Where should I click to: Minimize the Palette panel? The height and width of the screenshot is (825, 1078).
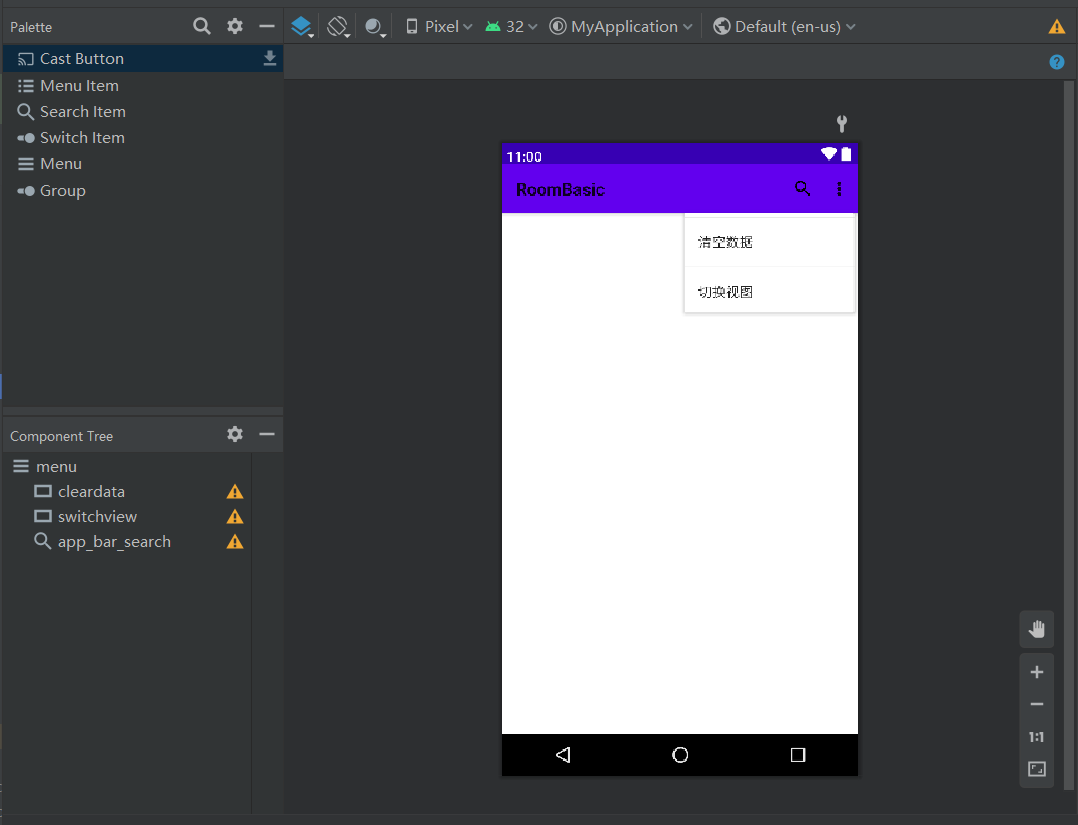click(x=267, y=26)
